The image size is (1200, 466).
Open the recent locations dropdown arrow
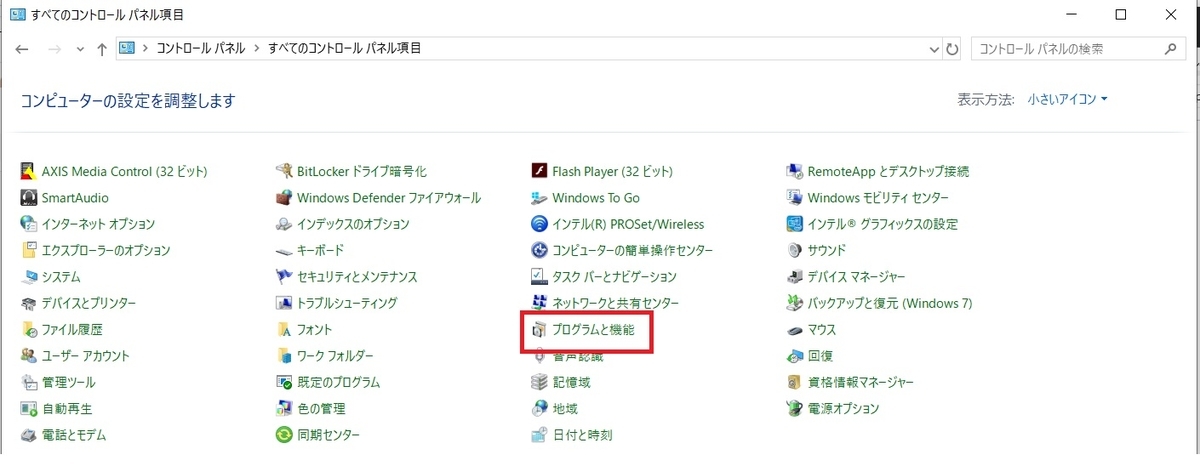pos(80,49)
